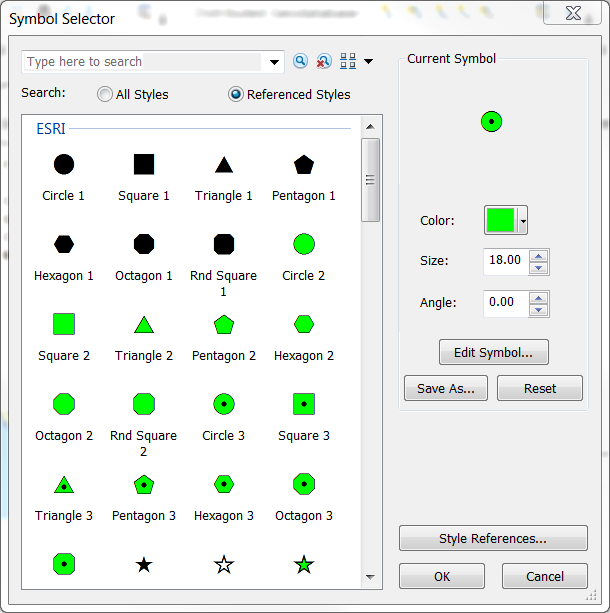Viewport: 610px width, 613px height.
Task: Click the scrollbar down arrow
Action: click(370, 577)
